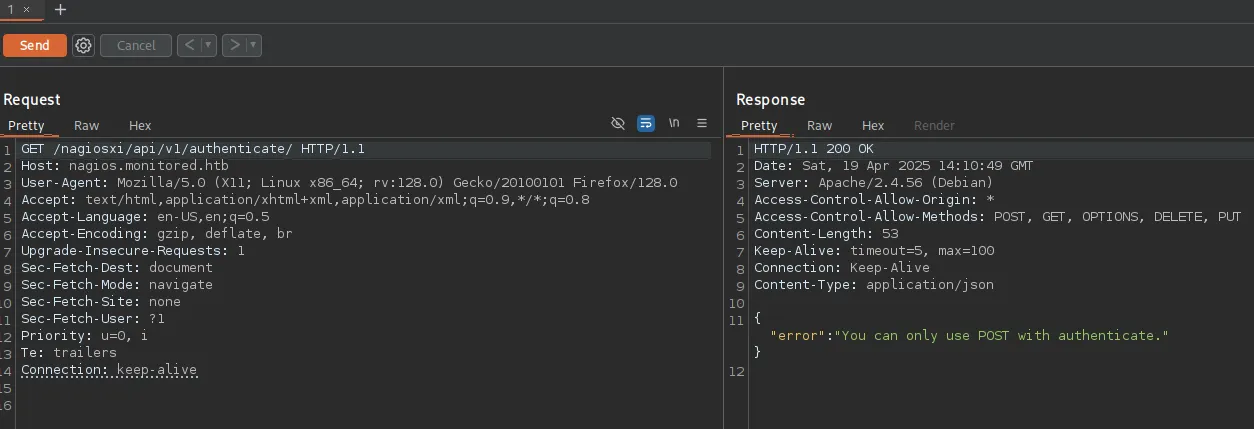Switch request view to Hex tab
Screen dimensions: 1254x429
tap(140, 125)
